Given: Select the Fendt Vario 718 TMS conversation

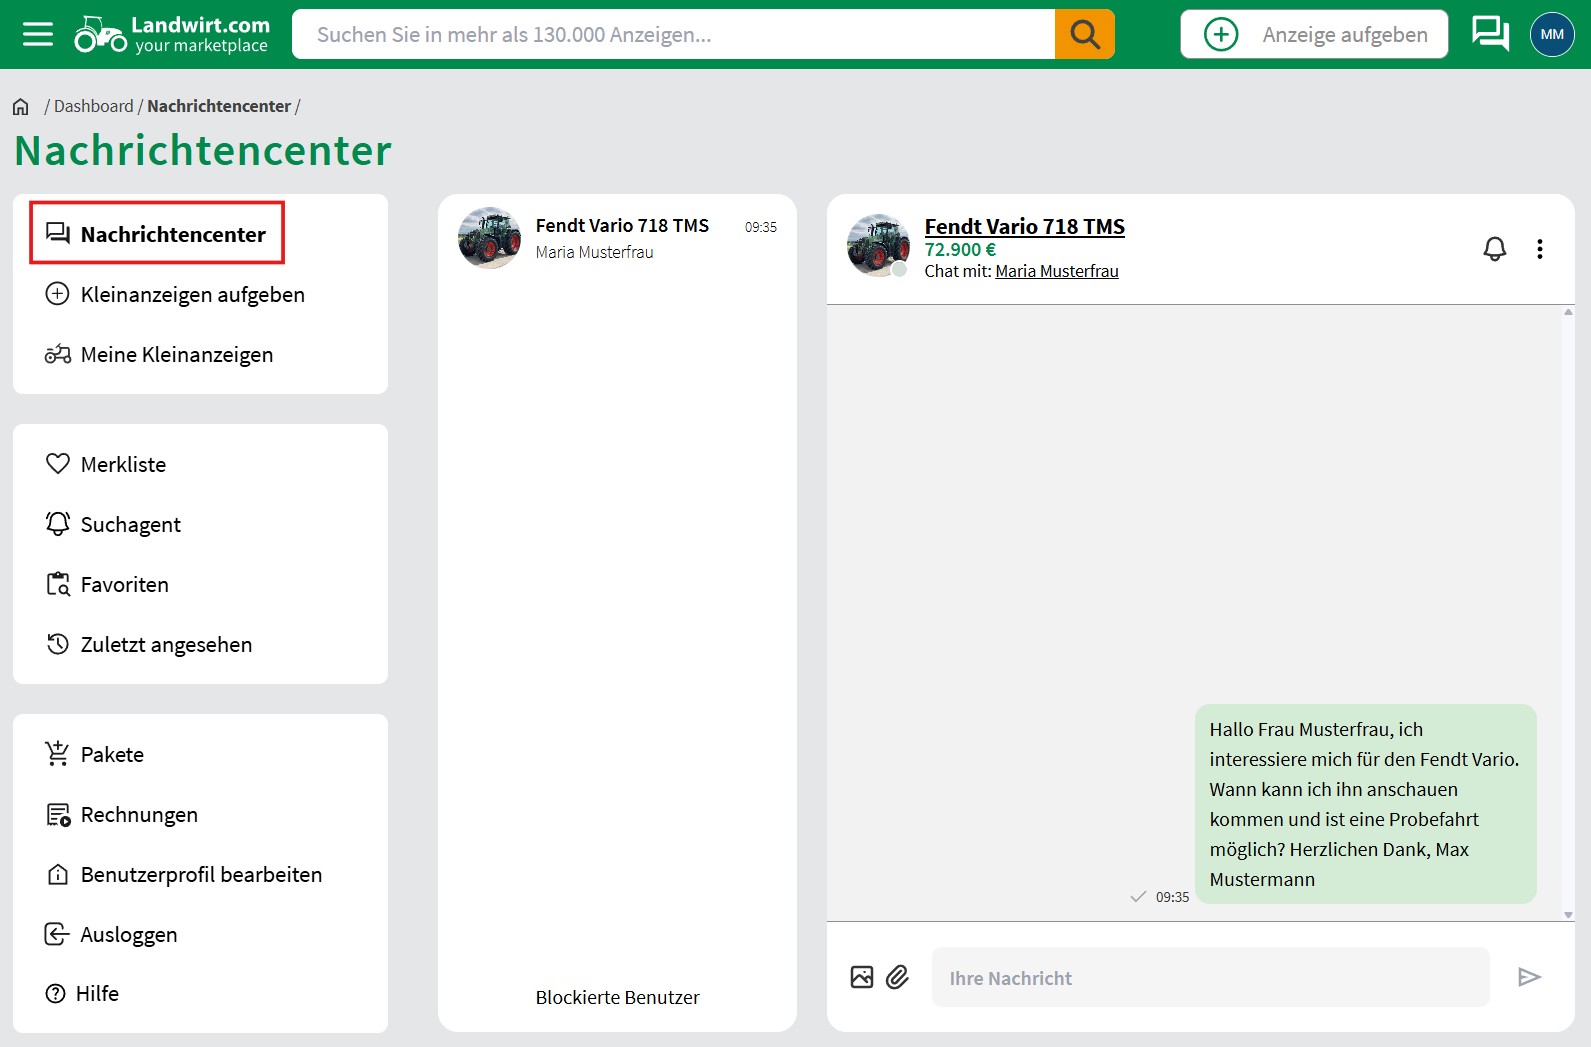Looking at the screenshot, I should point(617,238).
